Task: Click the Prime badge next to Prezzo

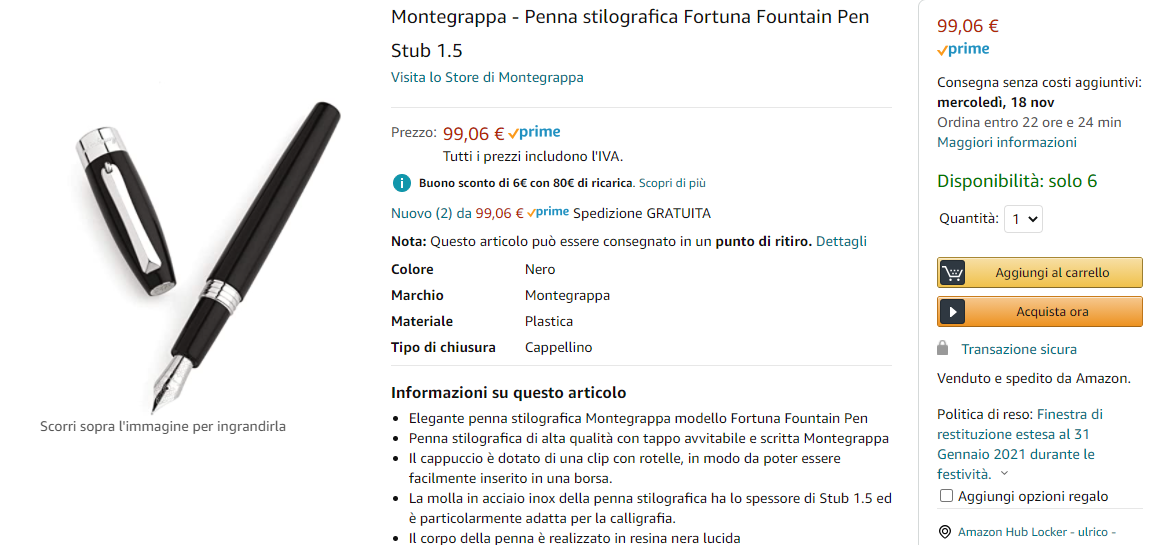Action: pos(534,133)
